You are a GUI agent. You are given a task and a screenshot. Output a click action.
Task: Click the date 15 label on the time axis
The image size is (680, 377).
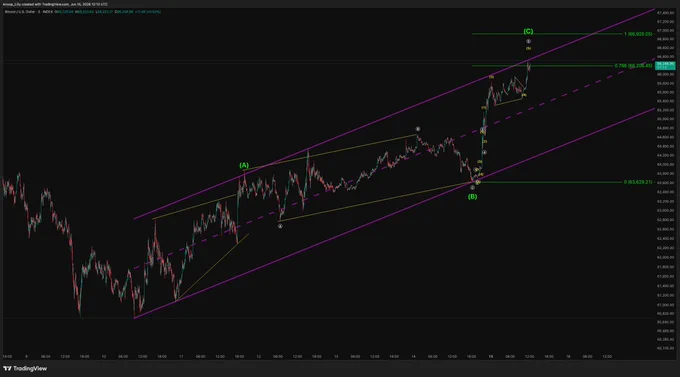click(x=491, y=357)
